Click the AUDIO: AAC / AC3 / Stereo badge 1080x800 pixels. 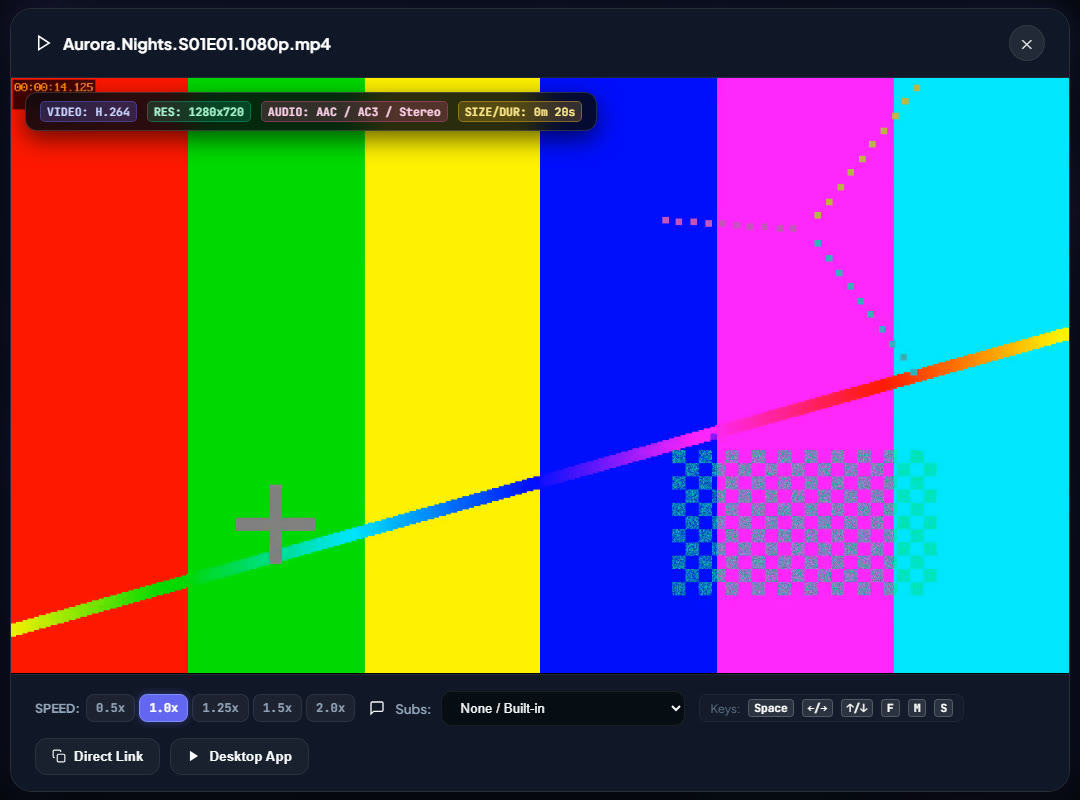(354, 112)
